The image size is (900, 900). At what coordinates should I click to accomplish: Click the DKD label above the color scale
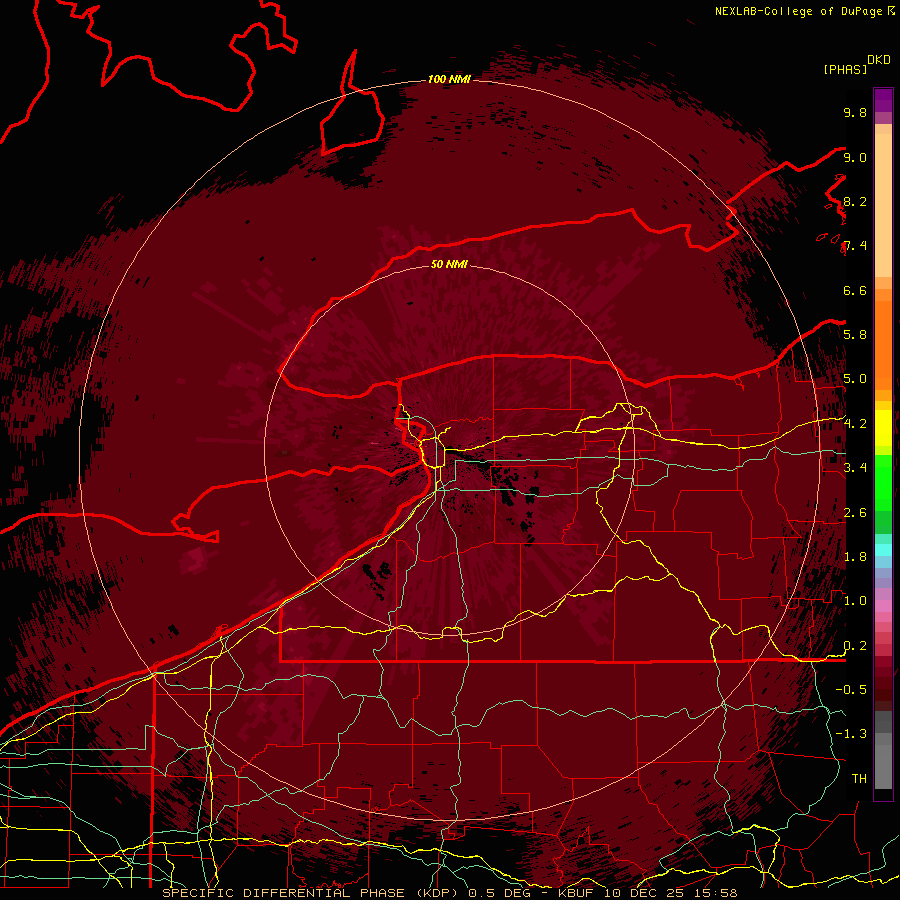pos(879,60)
